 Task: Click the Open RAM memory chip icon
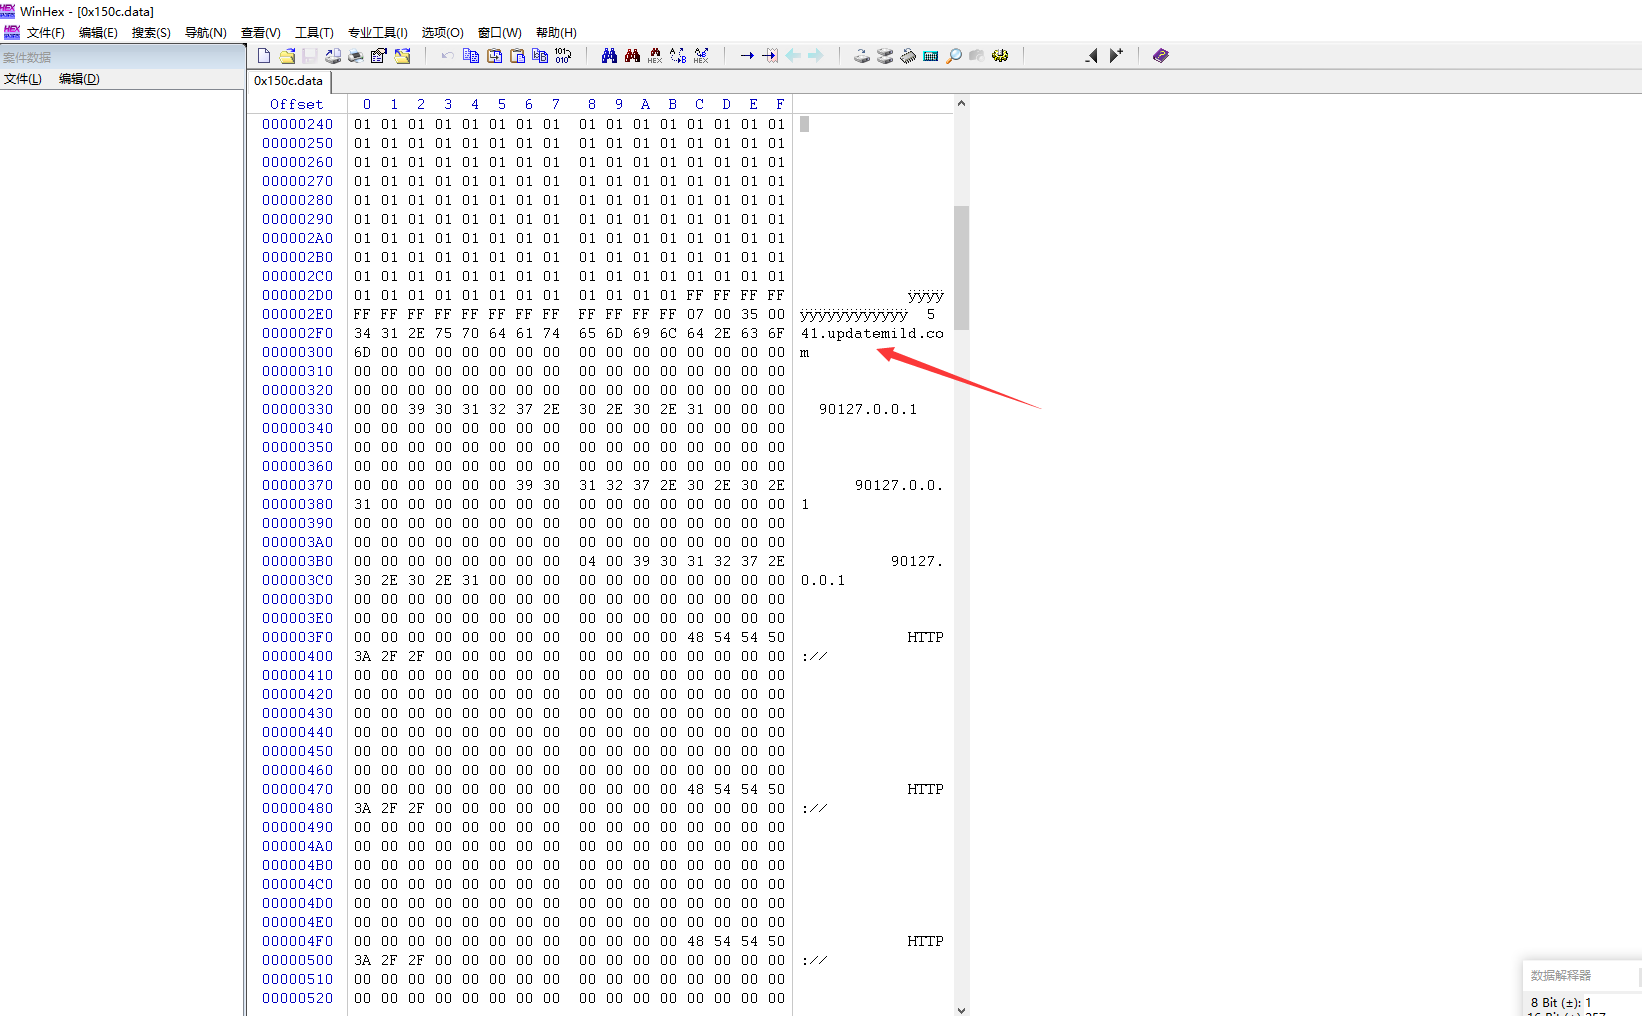coord(908,56)
